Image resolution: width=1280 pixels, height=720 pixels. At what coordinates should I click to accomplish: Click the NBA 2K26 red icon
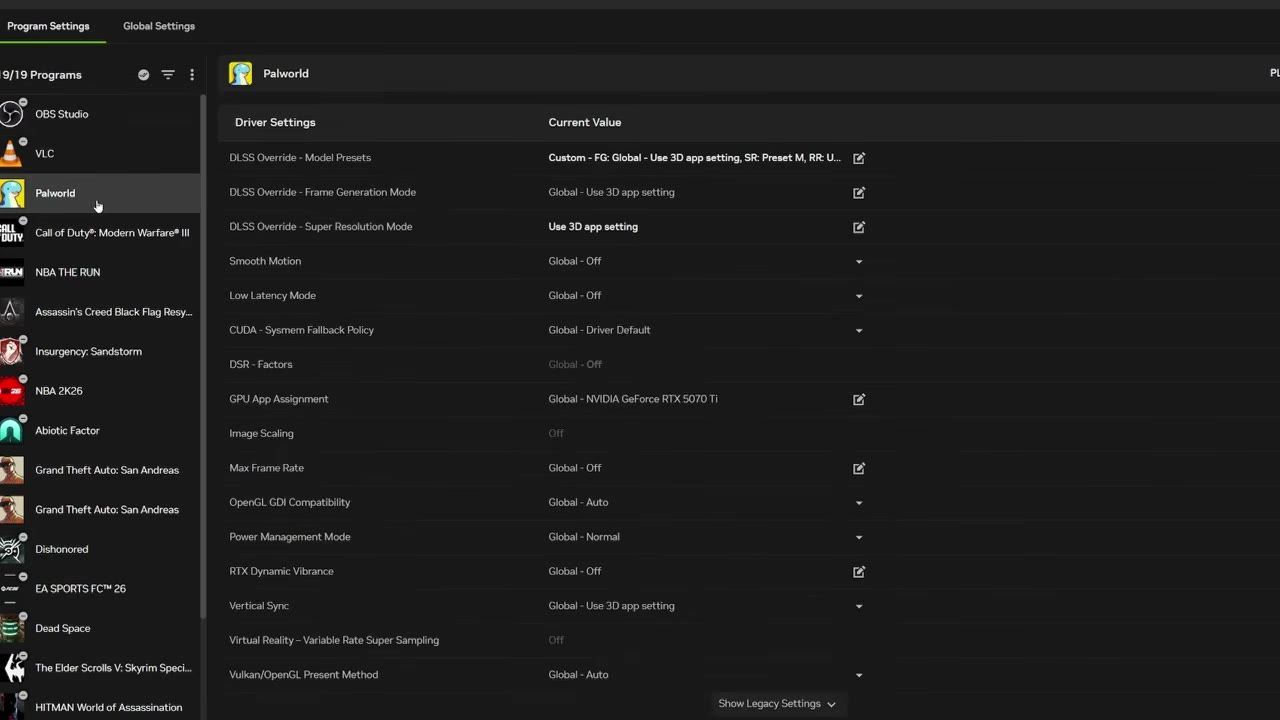[x=11, y=391]
